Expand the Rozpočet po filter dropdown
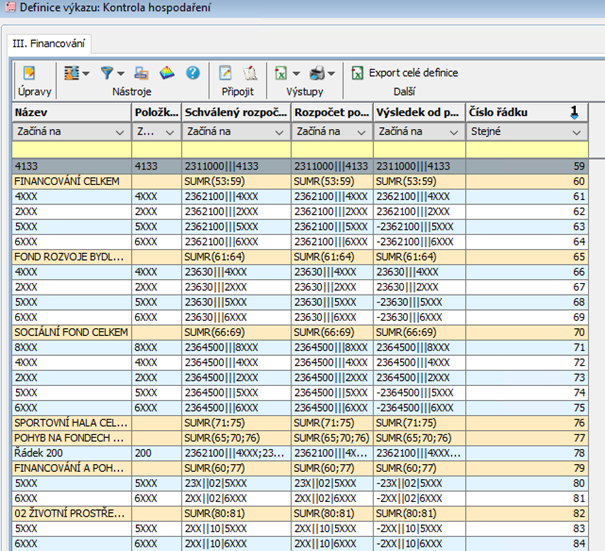The image size is (605, 551). pyautogui.click(x=363, y=131)
